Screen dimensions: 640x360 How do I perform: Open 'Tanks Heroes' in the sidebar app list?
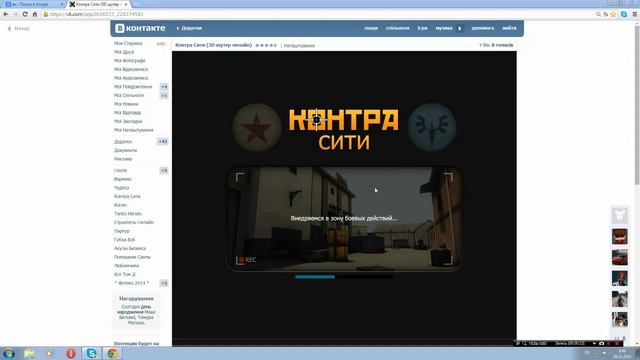pos(128,213)
